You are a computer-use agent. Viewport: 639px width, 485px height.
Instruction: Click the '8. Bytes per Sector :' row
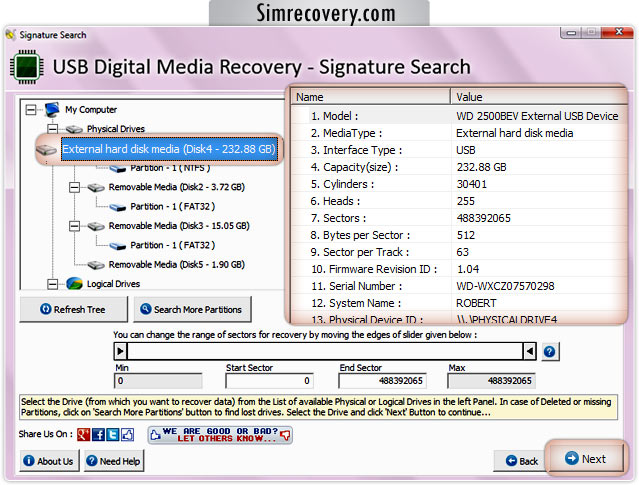[459, 235]
